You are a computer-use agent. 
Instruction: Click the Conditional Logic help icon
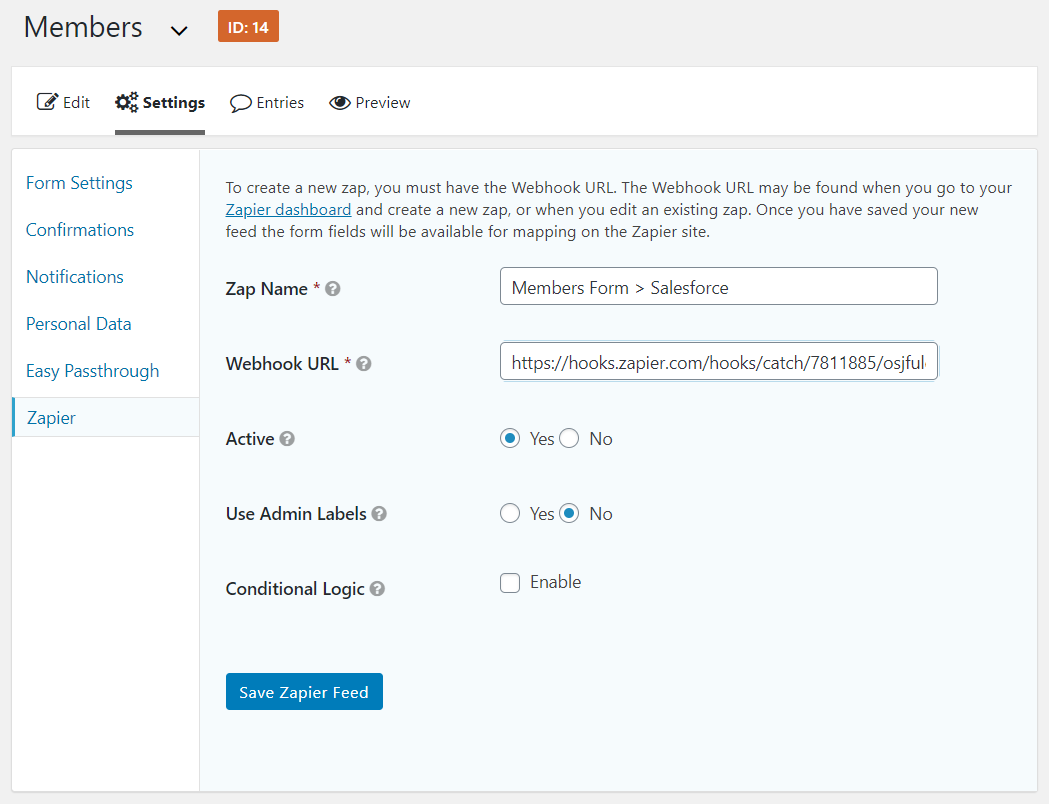click(377, 588)
